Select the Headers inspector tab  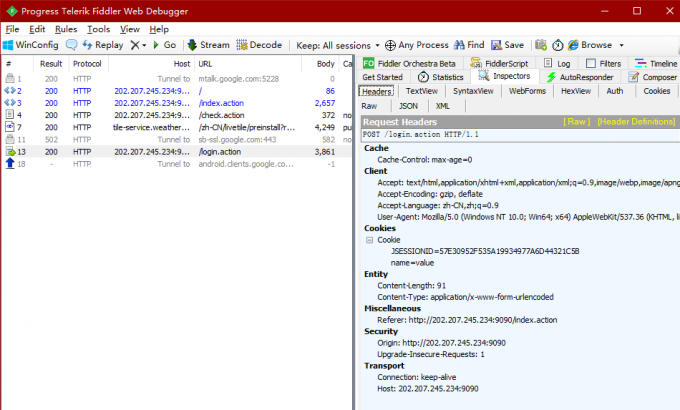point(376,91)
